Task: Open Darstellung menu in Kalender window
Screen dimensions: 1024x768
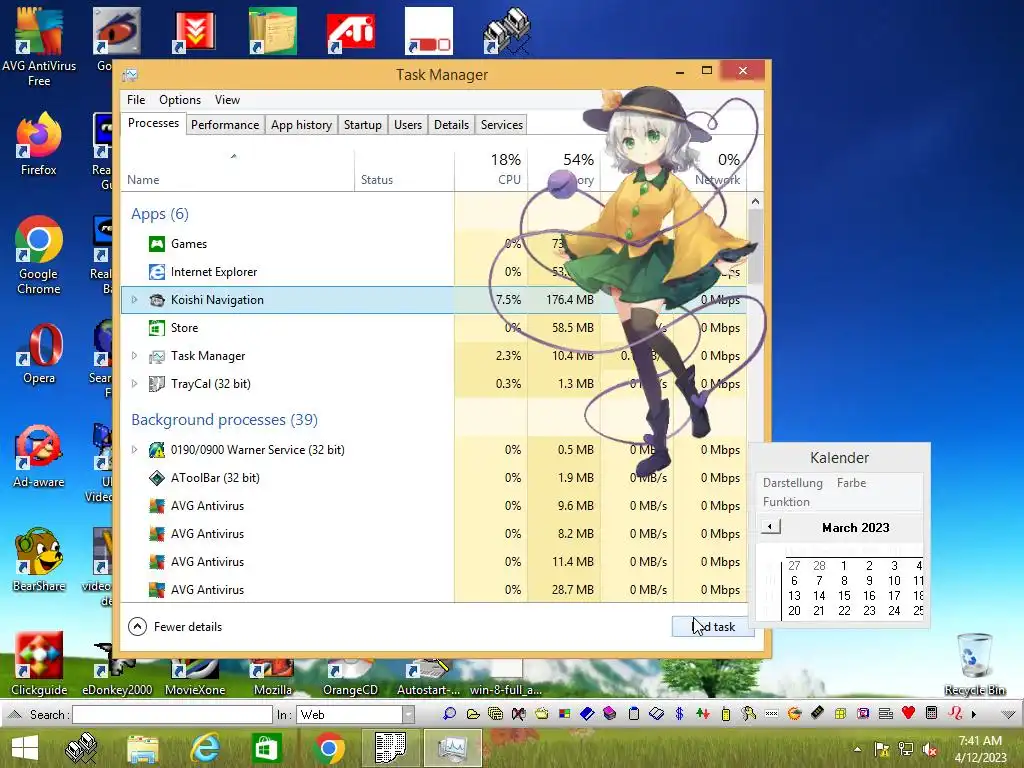Action: coord(793,483)
